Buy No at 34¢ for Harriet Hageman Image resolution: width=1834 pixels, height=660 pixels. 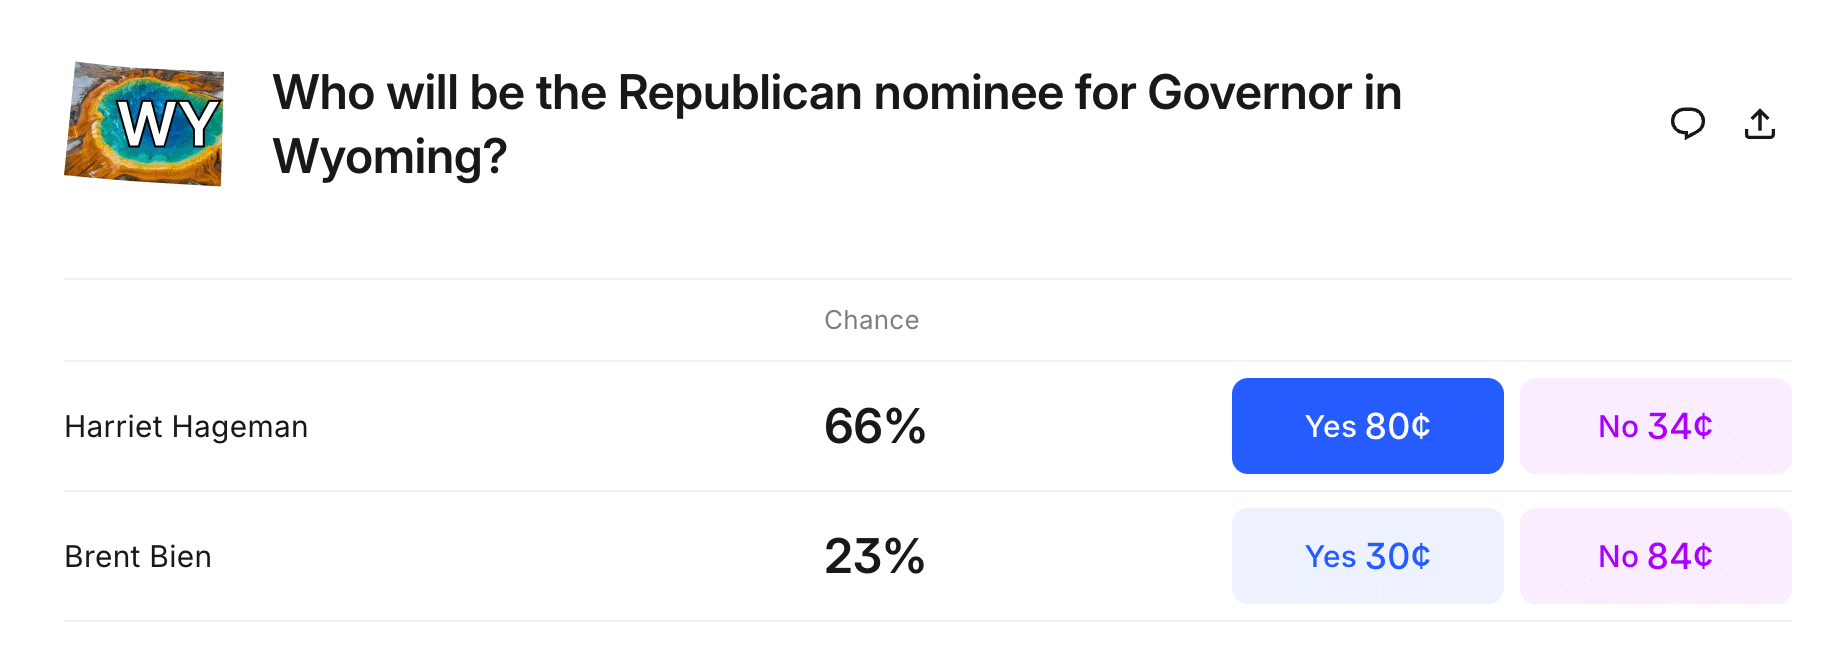coord(1655,426)
